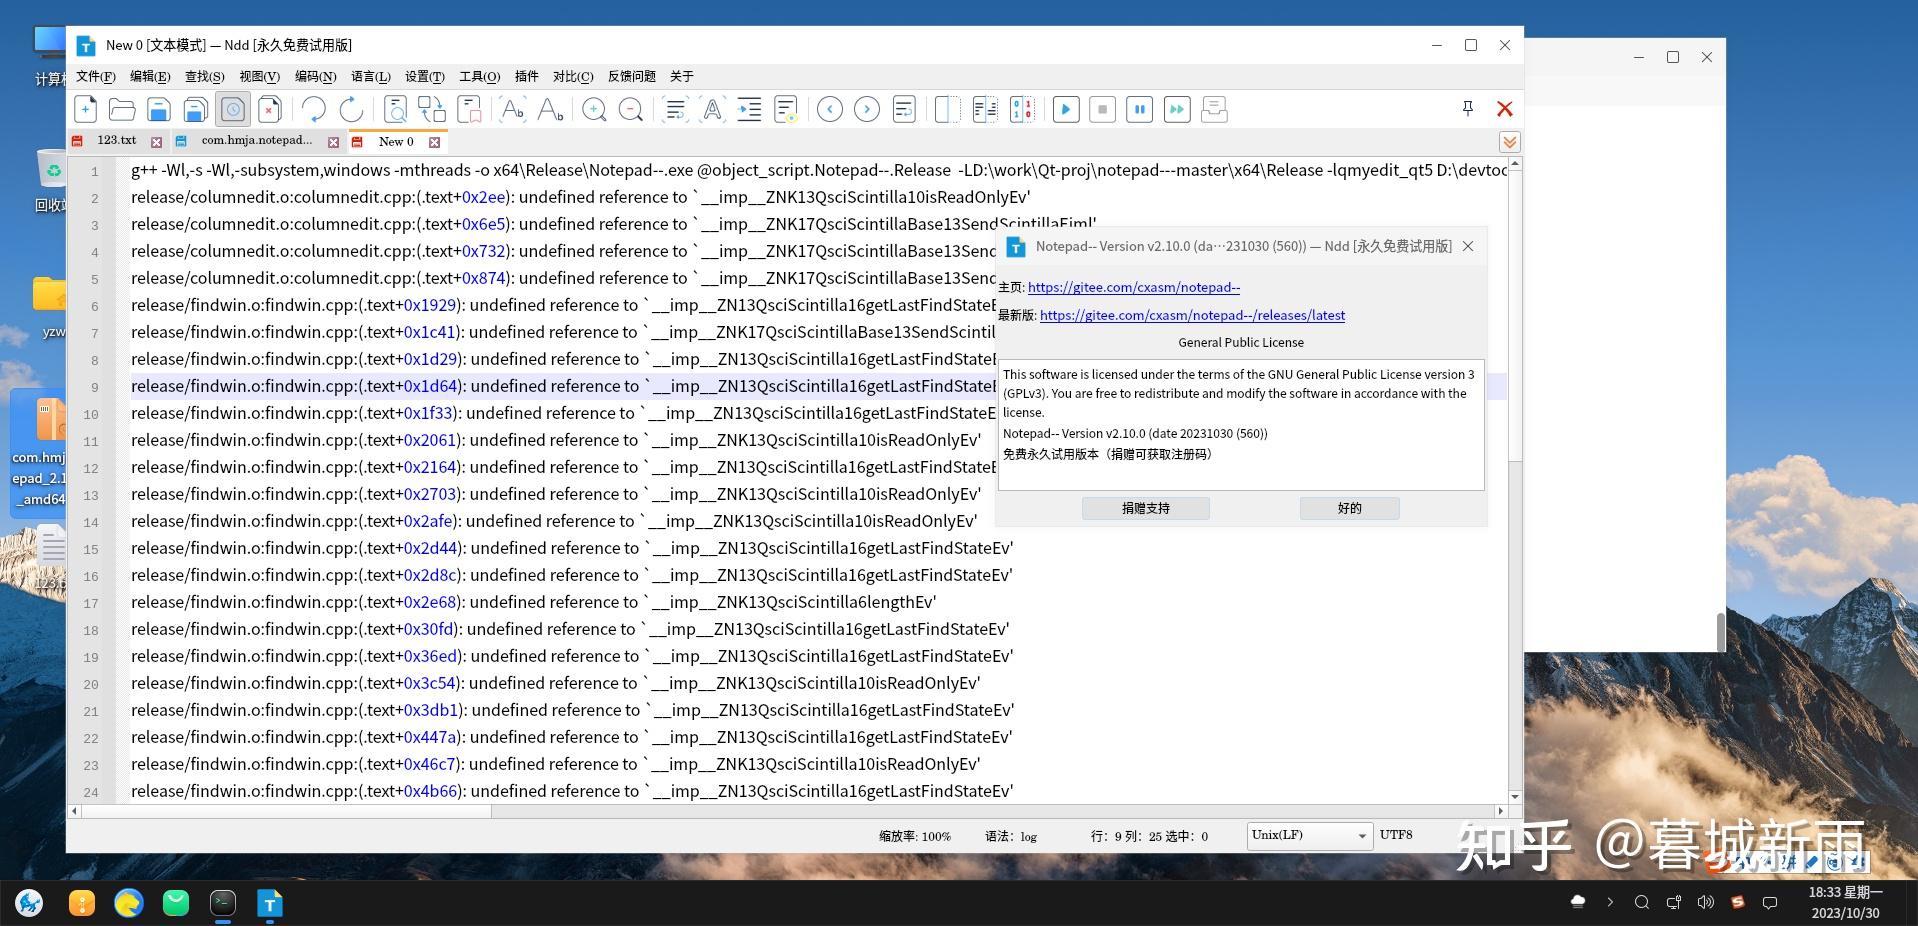Viewport: 1918px width, 926px height.
Task: Toggle the indent guide icon
Action: point(749,109)
